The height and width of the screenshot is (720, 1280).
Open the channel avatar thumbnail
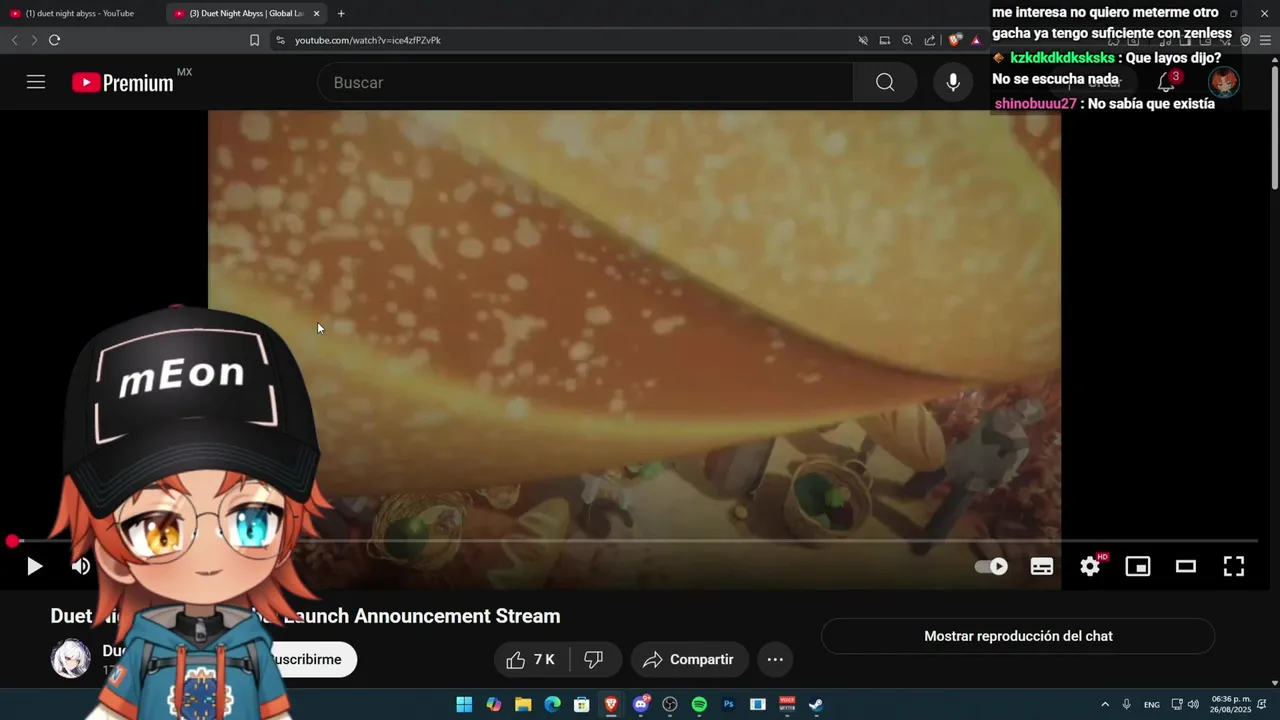pos(70,659)
